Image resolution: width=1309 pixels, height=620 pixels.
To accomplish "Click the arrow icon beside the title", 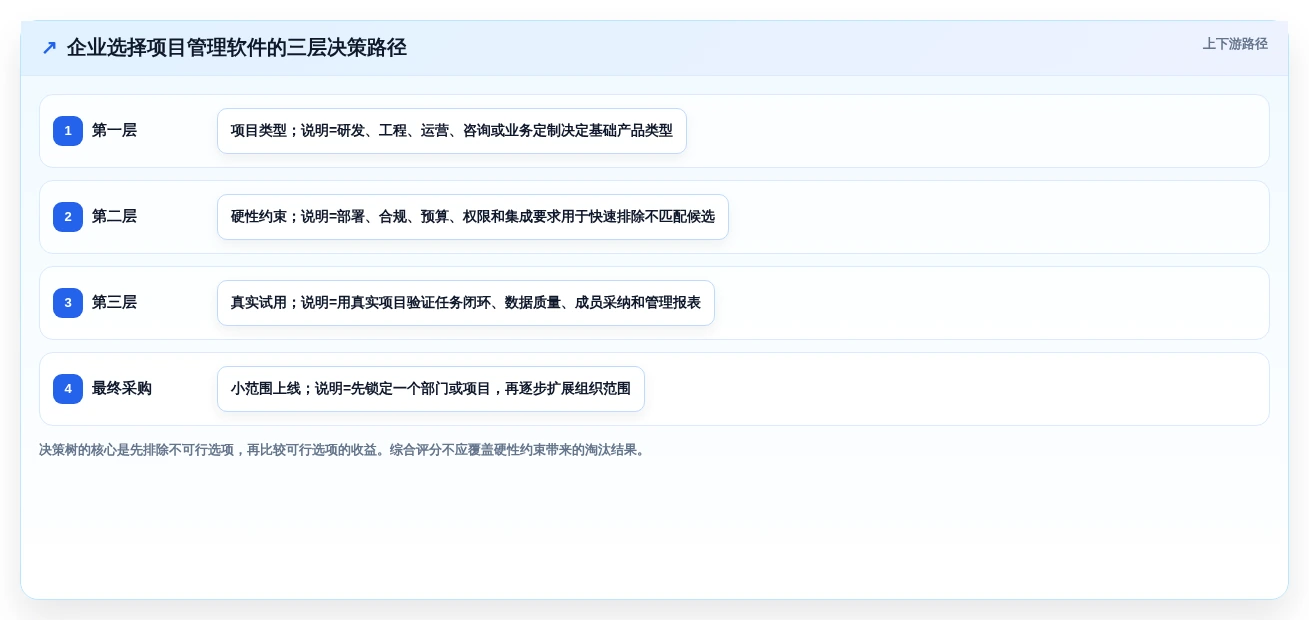I will [49, 48].
